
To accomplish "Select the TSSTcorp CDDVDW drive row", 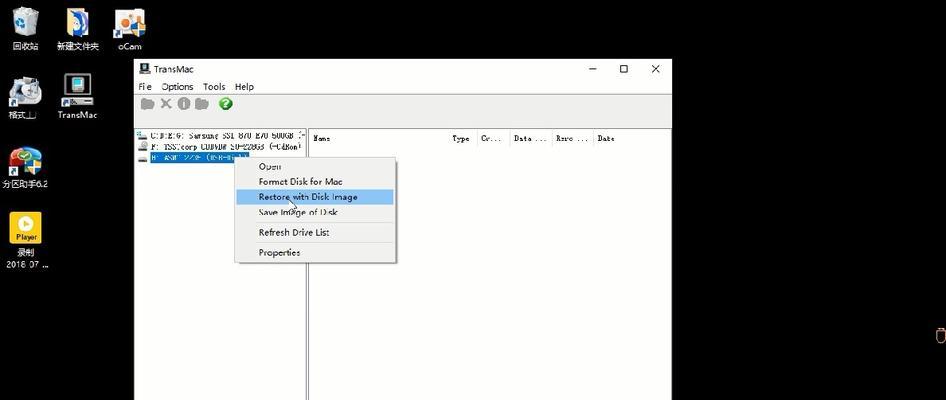I will 220,147.
